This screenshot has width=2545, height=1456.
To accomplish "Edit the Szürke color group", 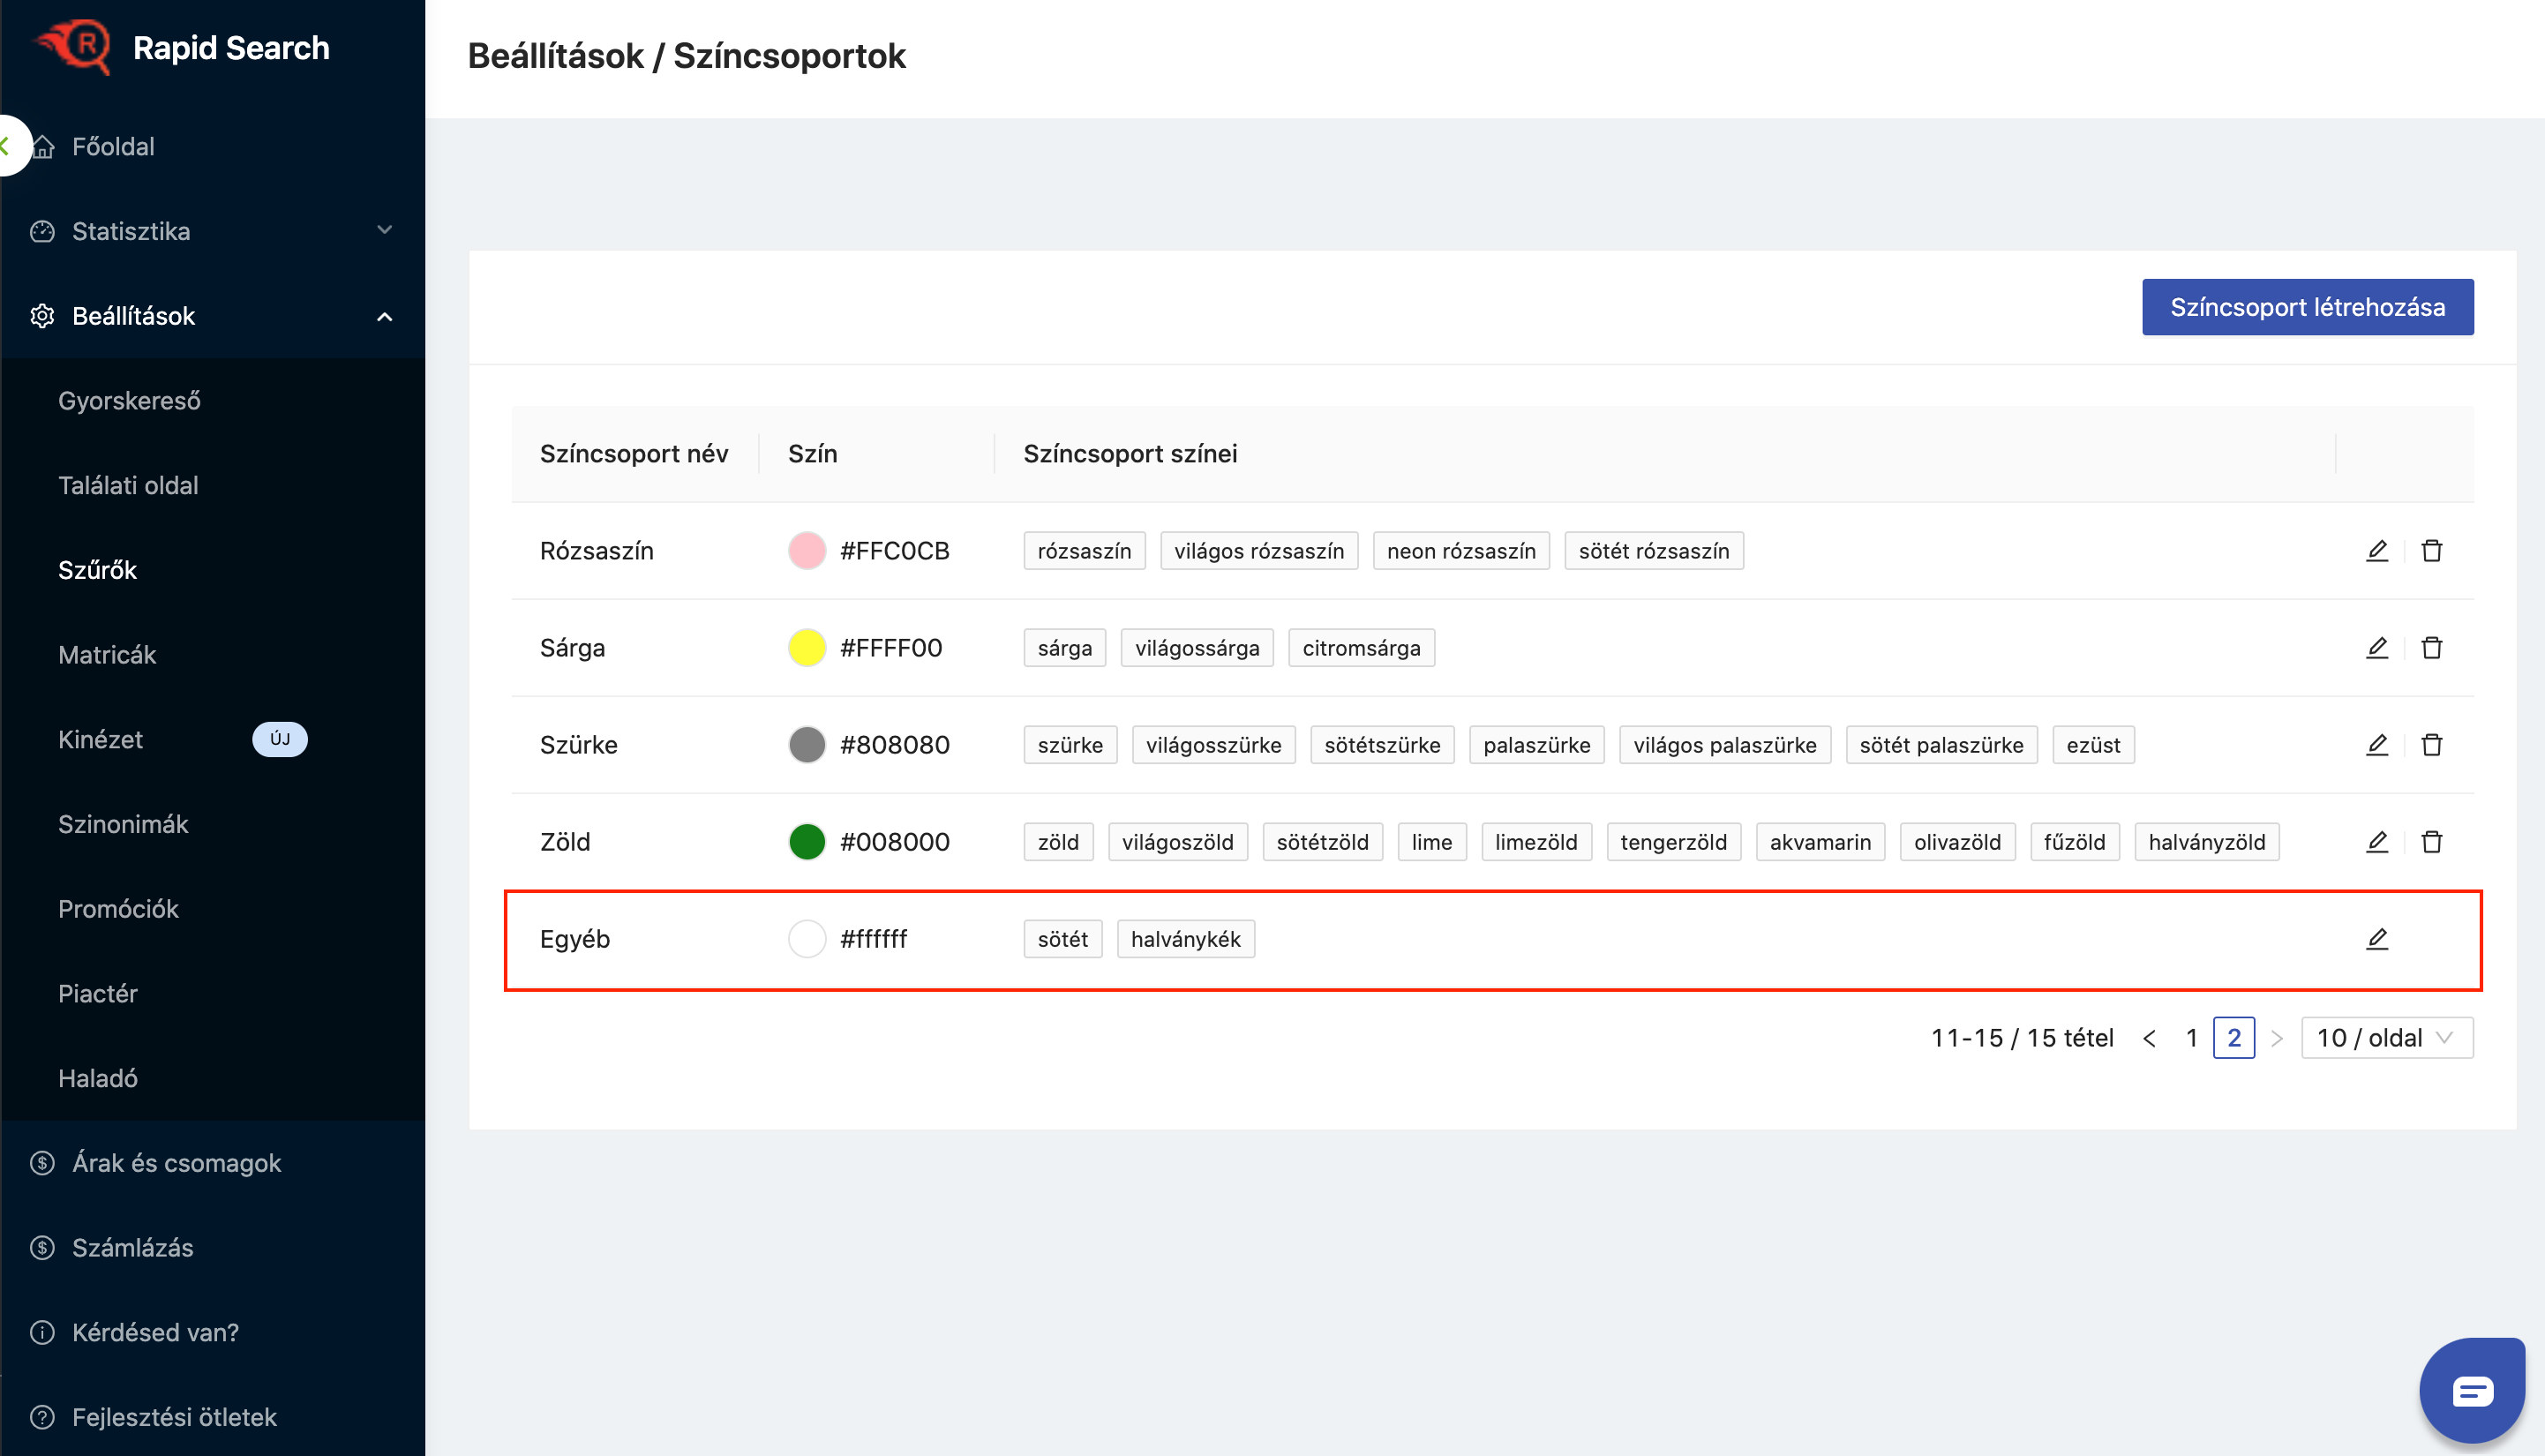I will pos(2376,745).
